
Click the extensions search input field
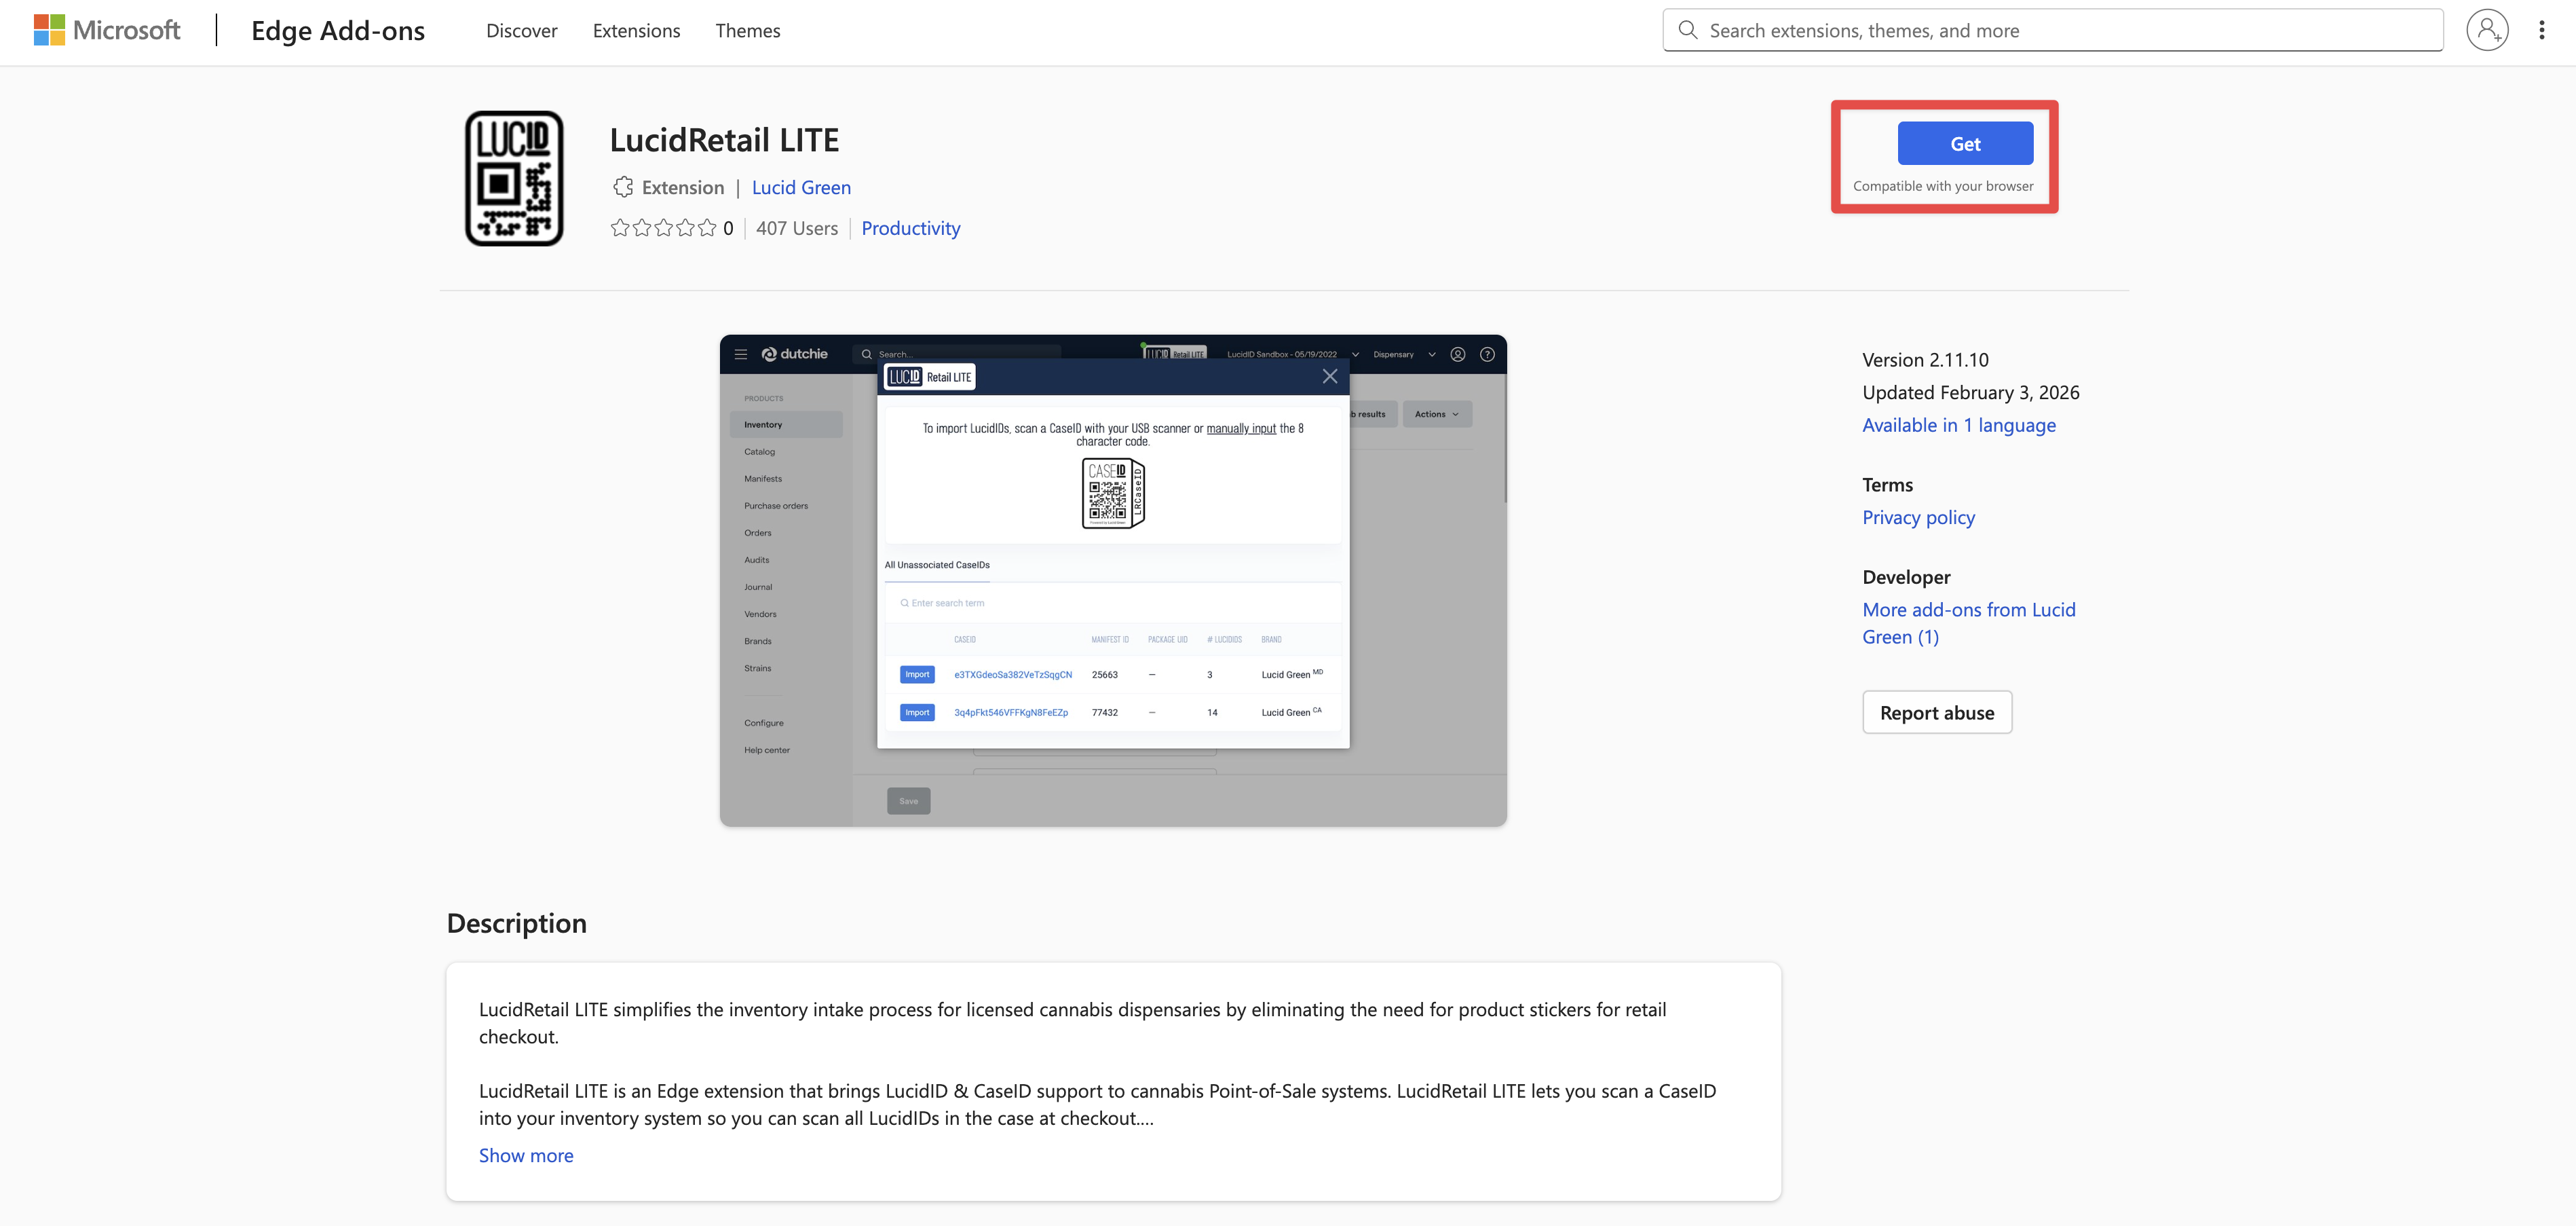coord(2050,30)
